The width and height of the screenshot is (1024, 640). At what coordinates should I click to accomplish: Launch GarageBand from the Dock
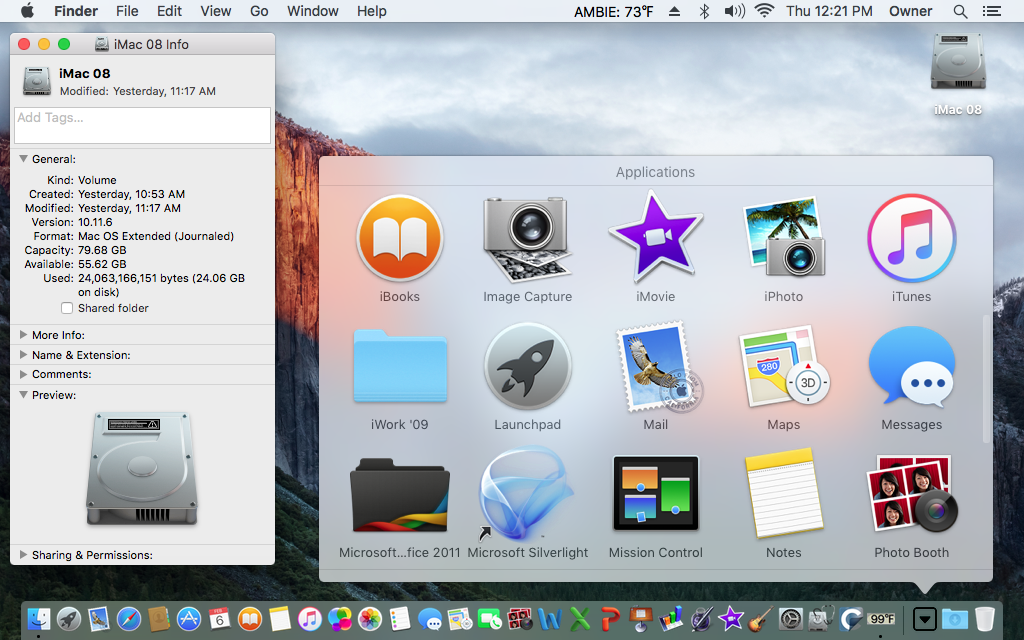click(x=760, y=618)
